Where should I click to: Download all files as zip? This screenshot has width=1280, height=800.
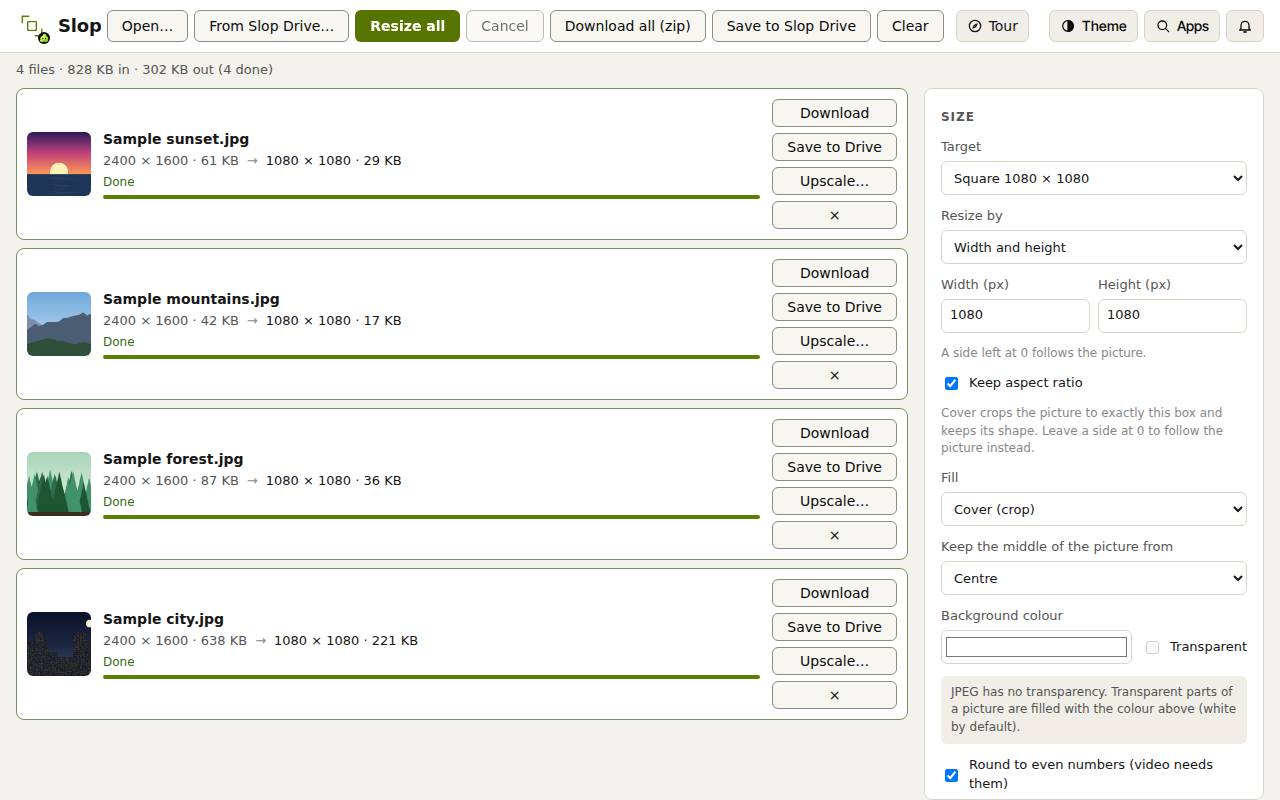click(x=627, y=26)
